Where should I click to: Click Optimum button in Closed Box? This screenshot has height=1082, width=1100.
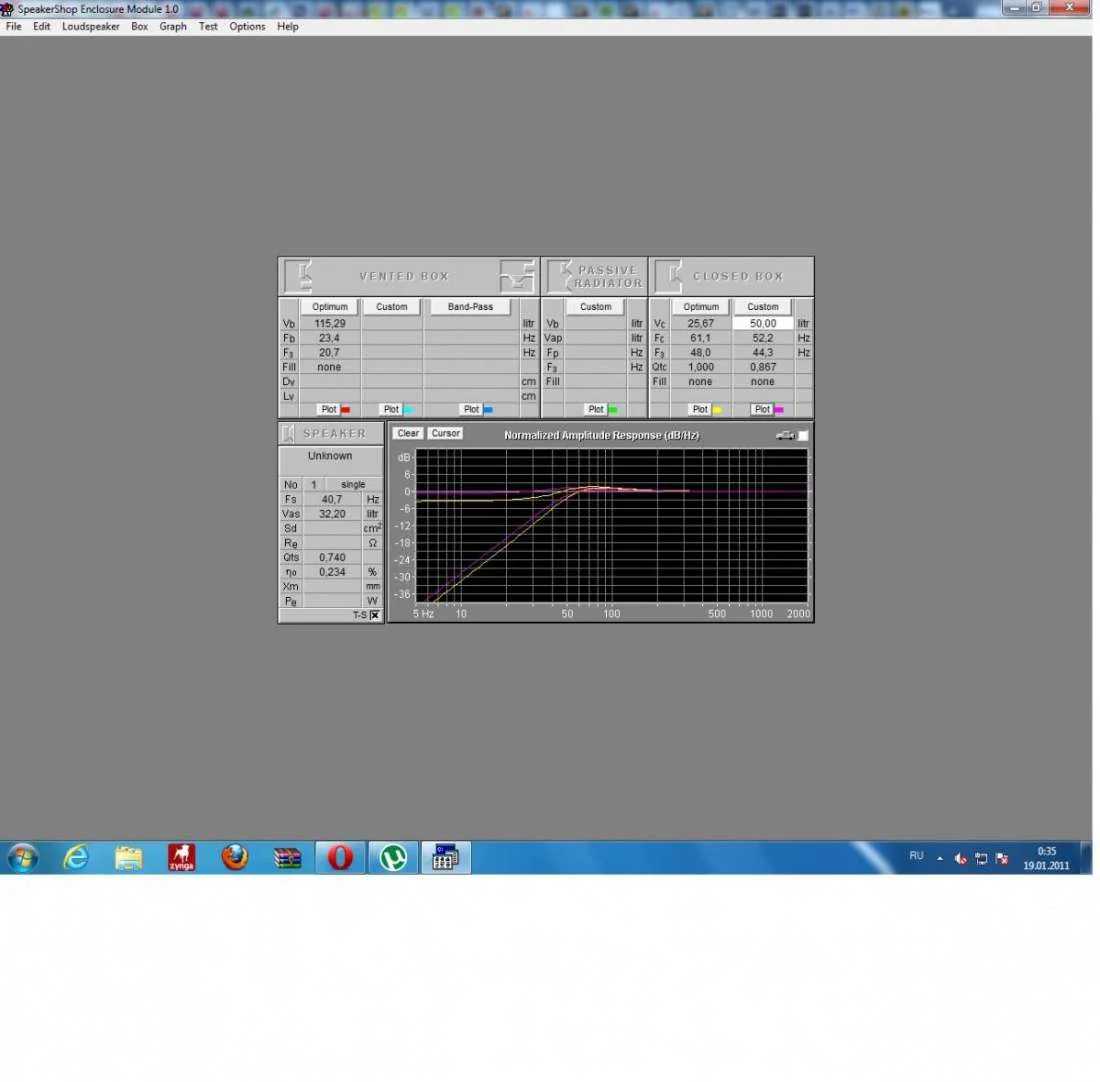point(701,307)
